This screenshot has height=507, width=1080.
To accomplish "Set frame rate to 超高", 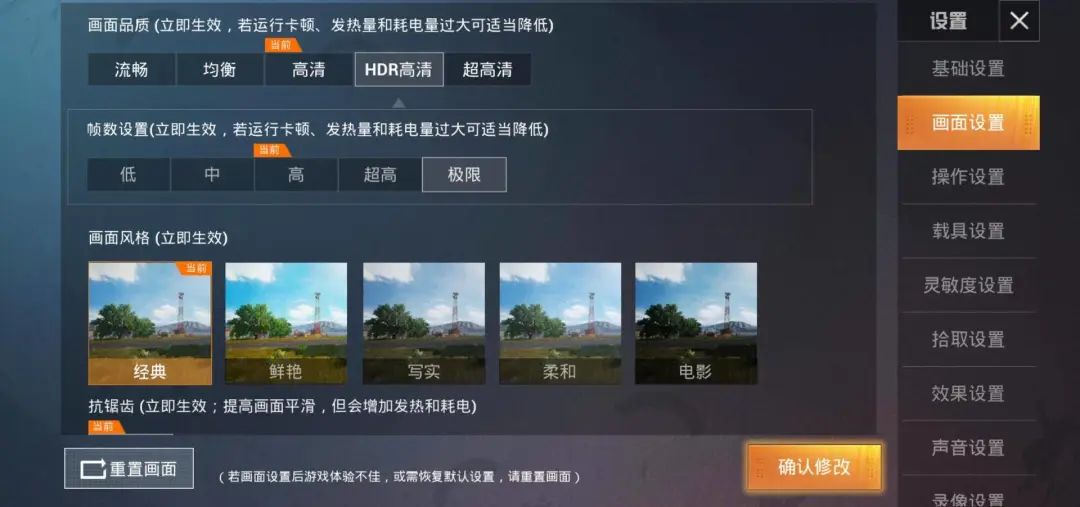I will coord(380,174).
